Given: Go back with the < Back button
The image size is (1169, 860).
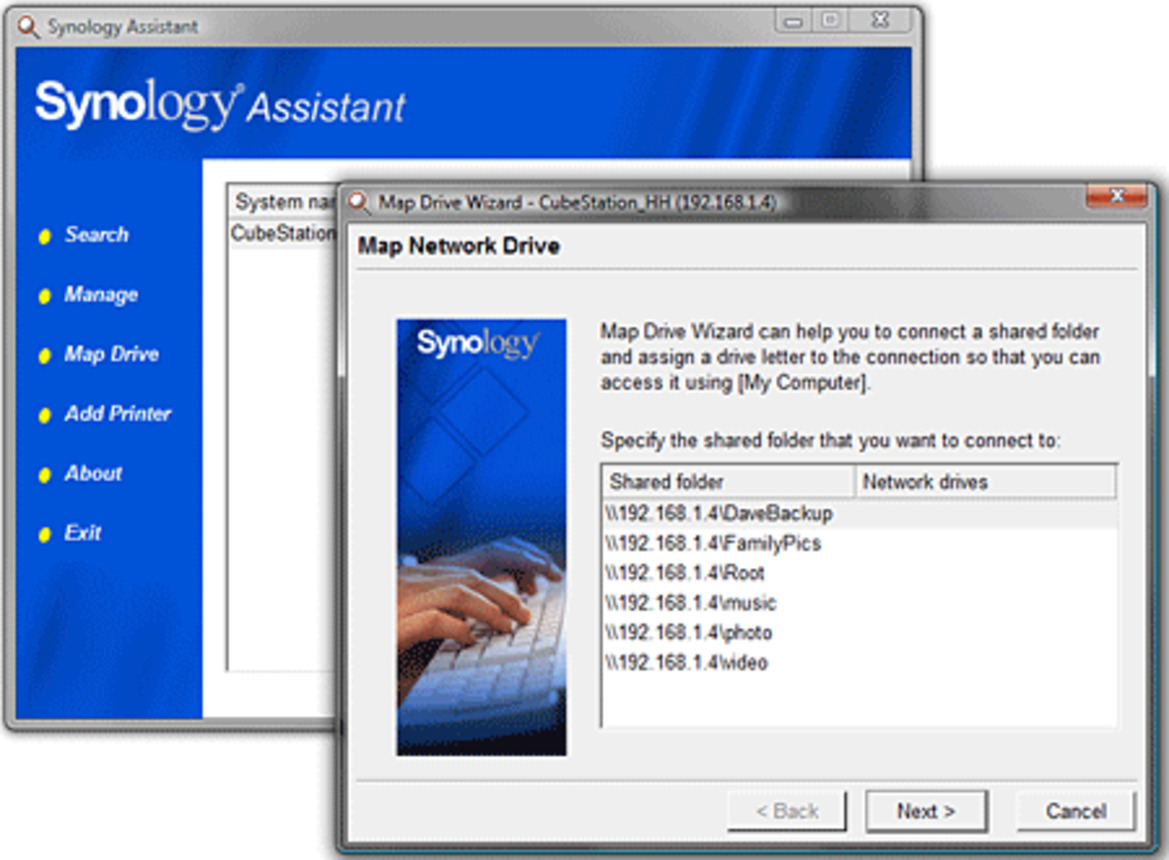Looking at the screenshot, I should coord(787,811).
